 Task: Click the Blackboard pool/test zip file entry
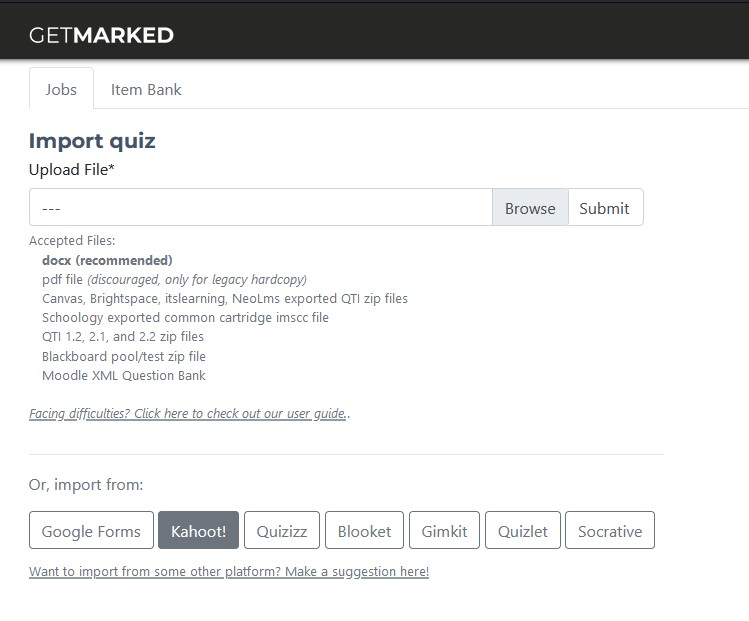[x=124, y=356]
